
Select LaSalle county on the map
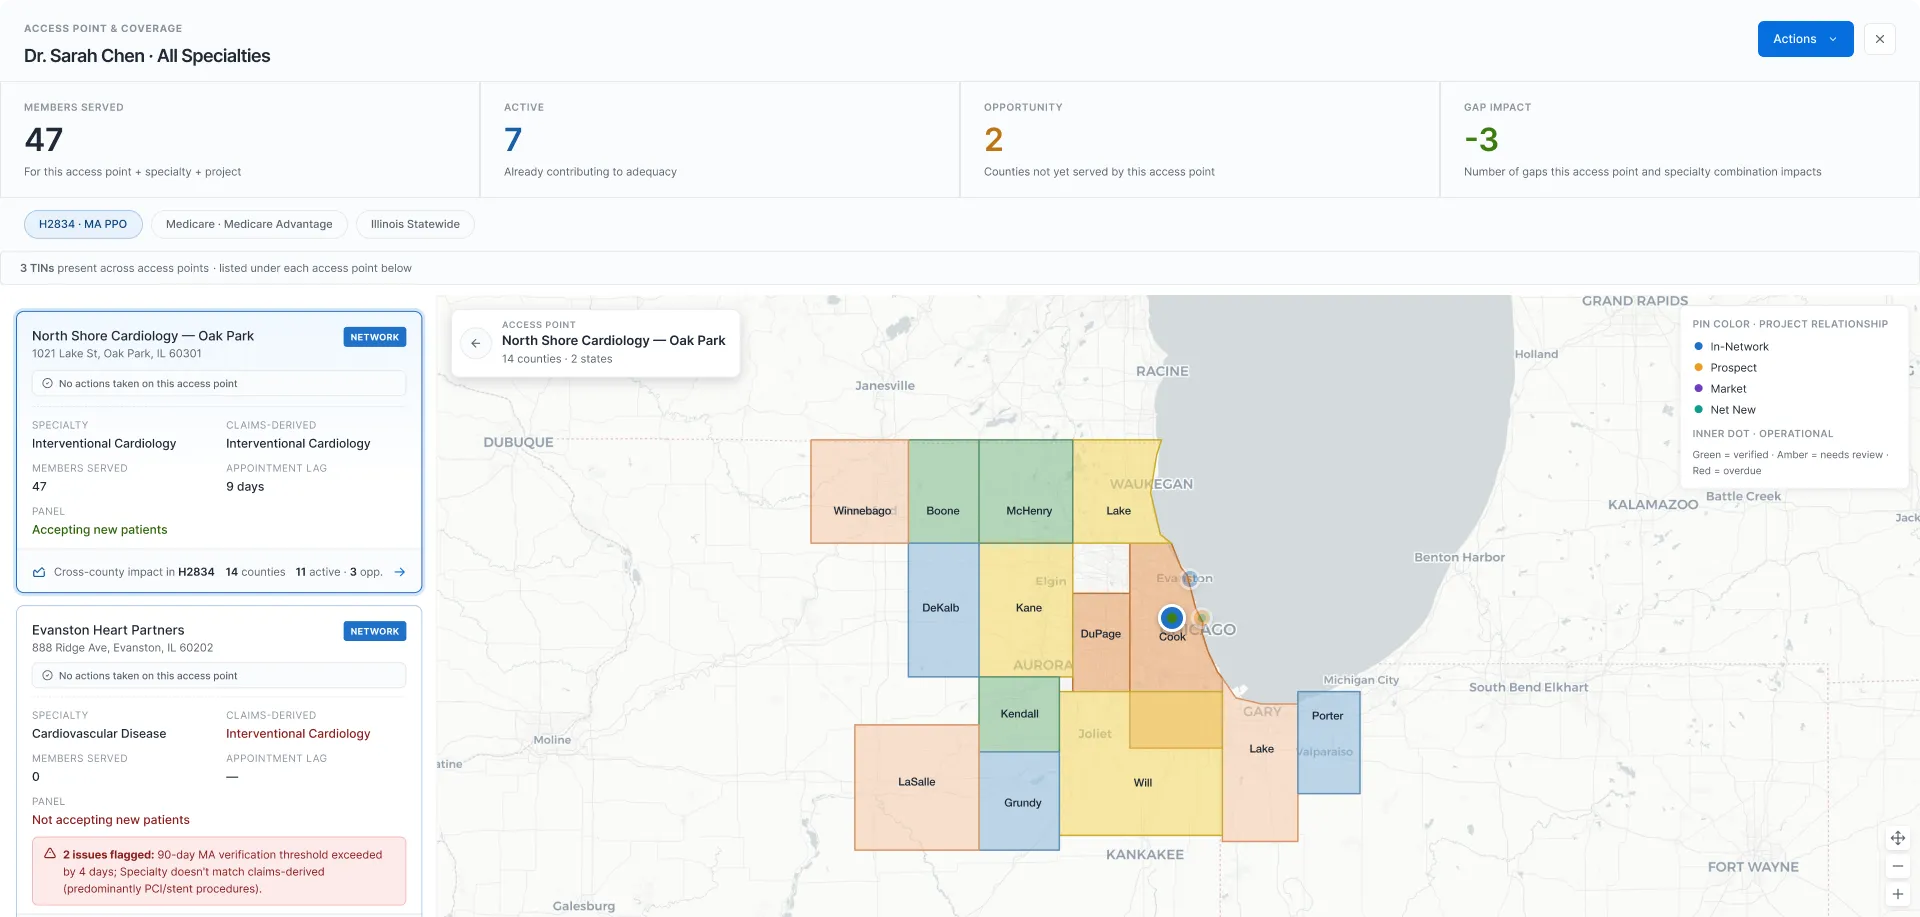coord(916,787)
